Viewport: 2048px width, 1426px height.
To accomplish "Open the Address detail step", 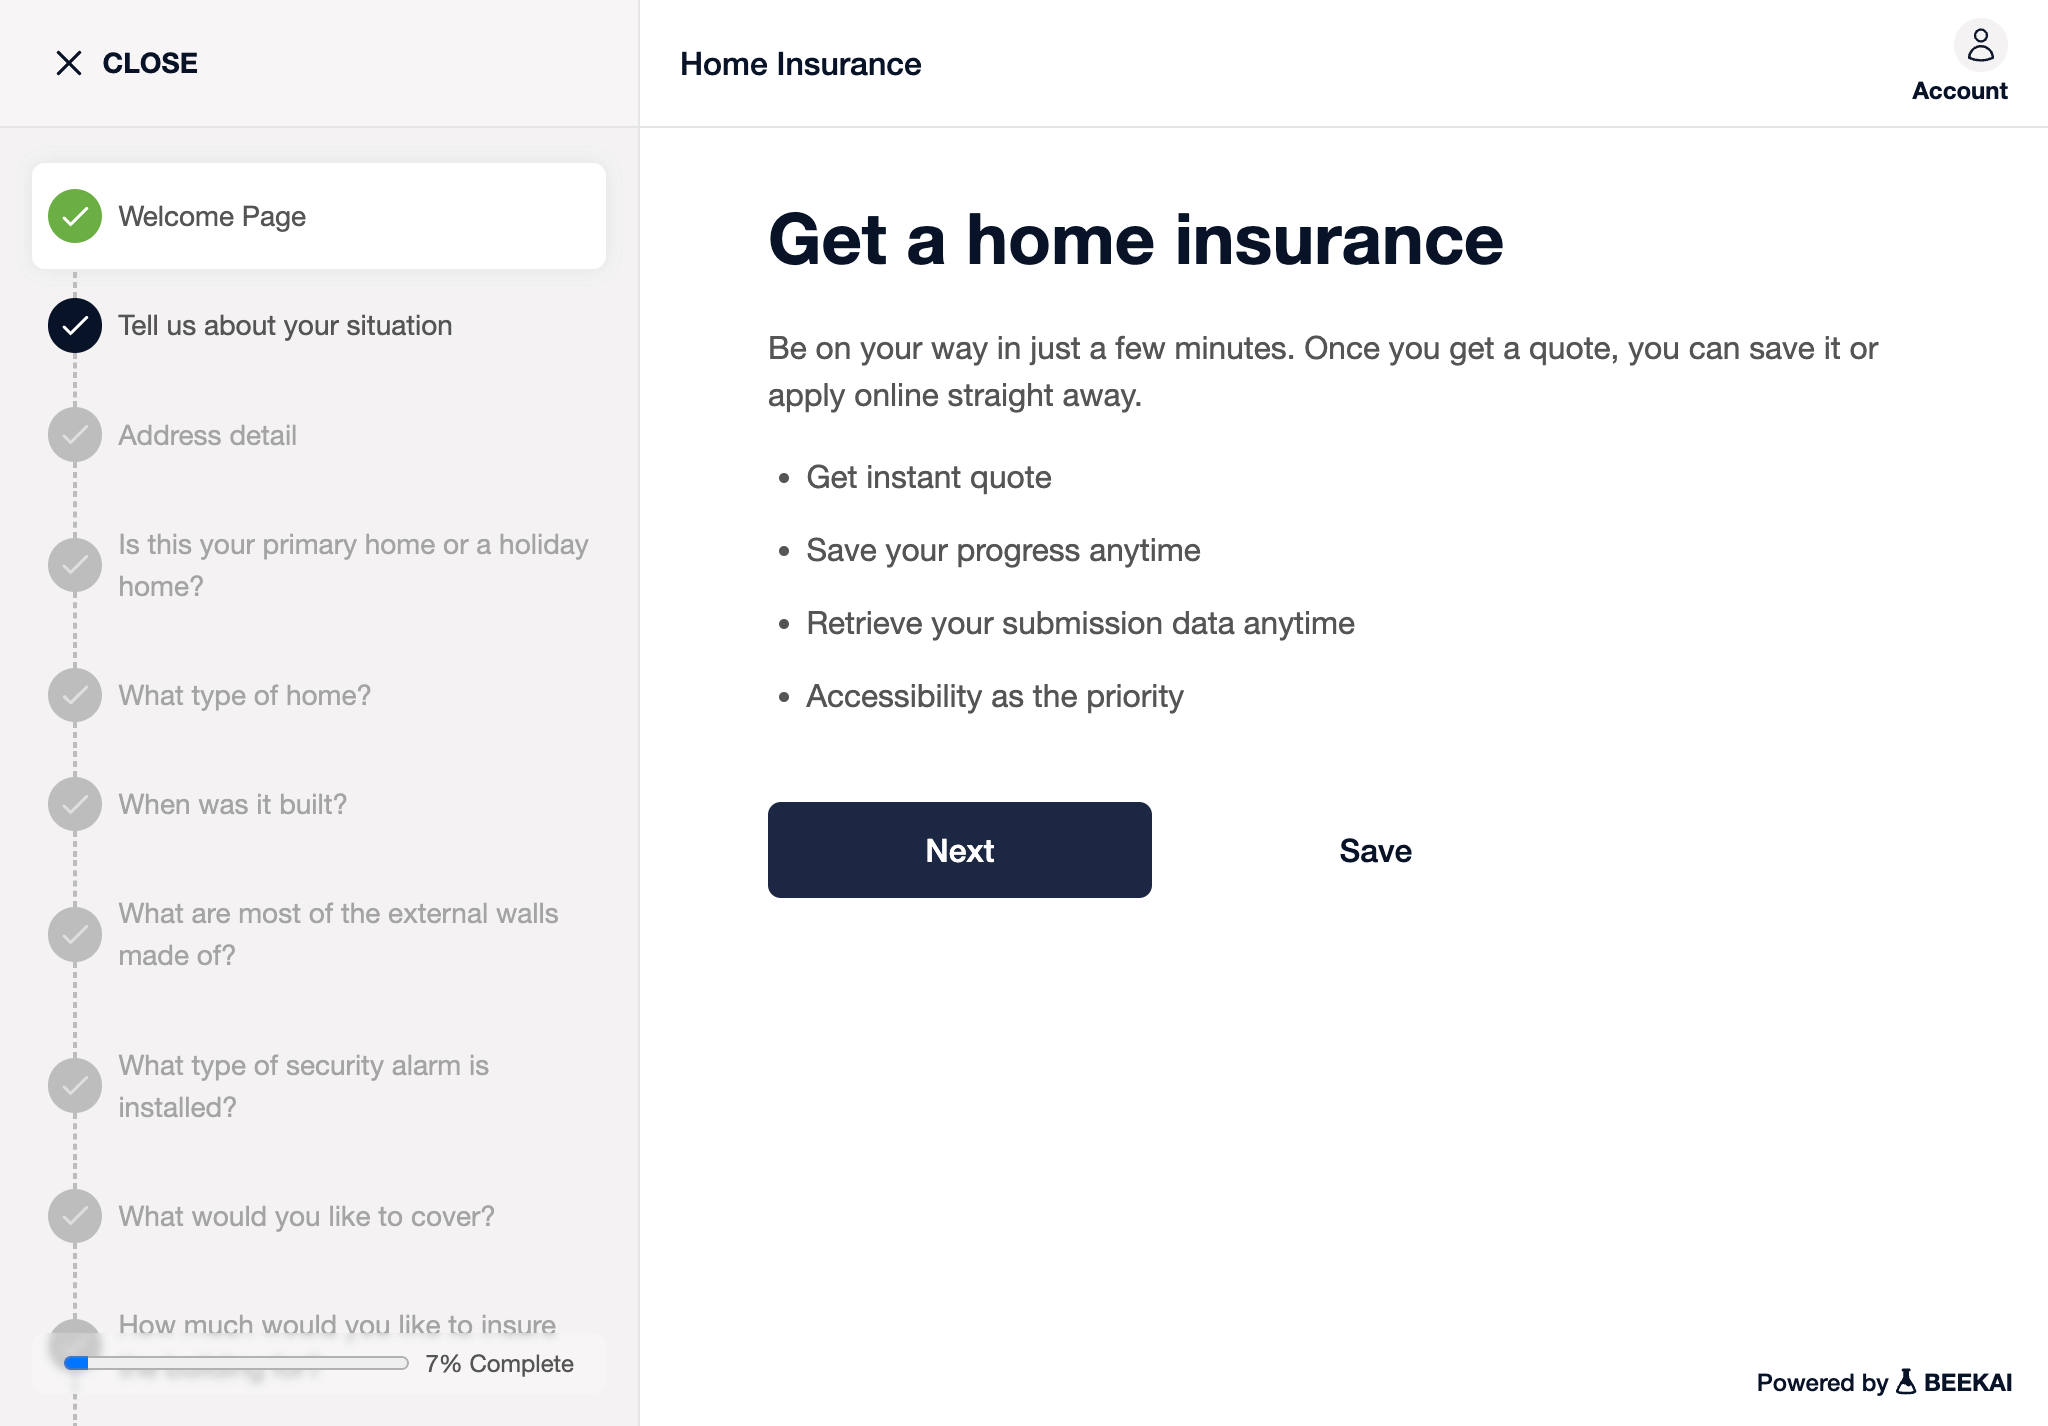I will (x=207, y=436).
